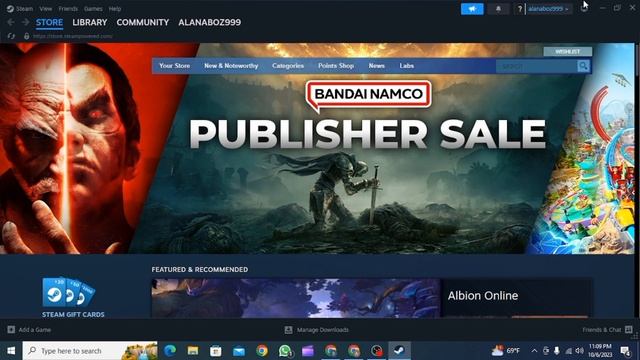This screenshot has height=360, width=640.
Task: Open WhatsApp from the taskbar
Action: tap(285, 350)
